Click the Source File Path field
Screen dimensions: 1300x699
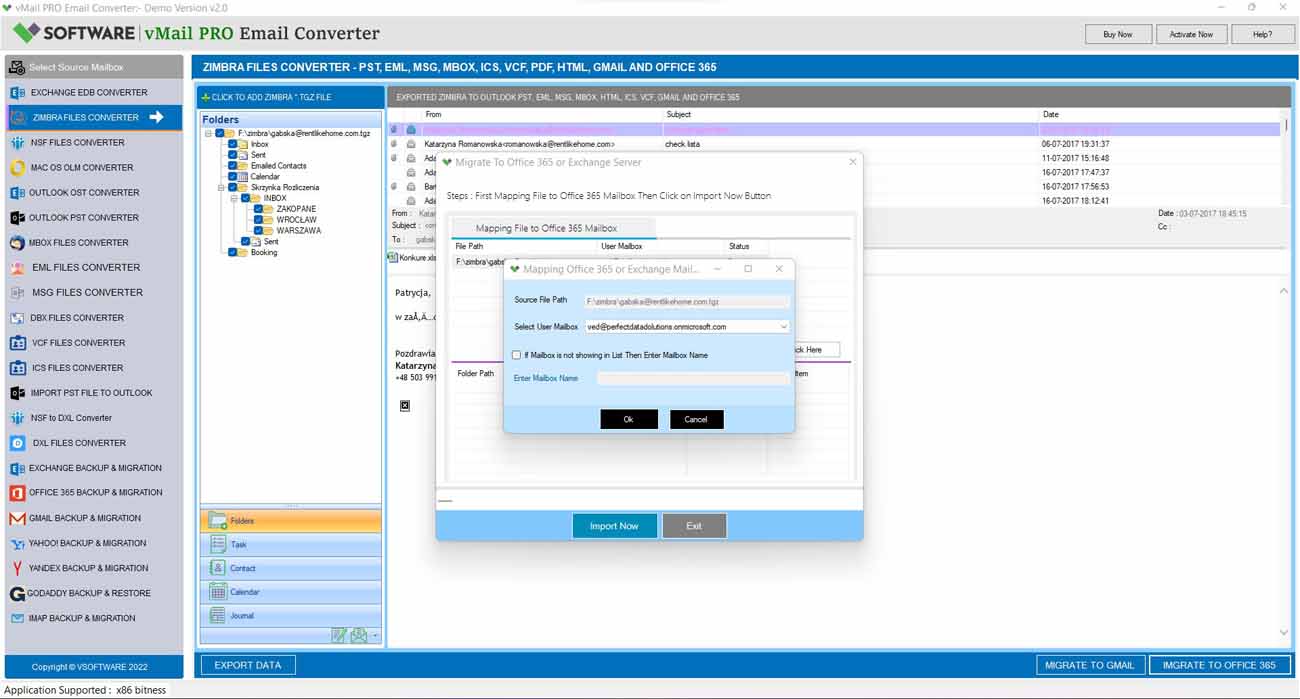[x=686, y=301]
